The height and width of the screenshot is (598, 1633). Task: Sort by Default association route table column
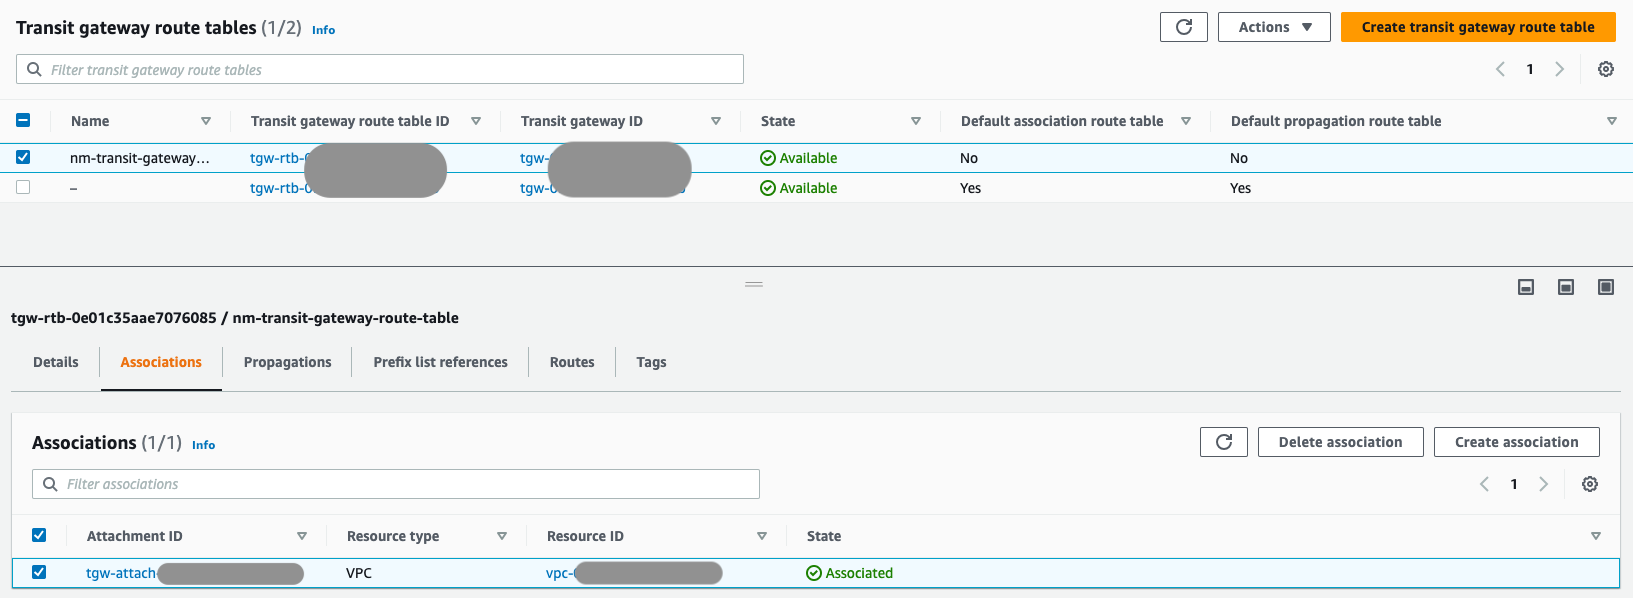tap(1186, 121)
